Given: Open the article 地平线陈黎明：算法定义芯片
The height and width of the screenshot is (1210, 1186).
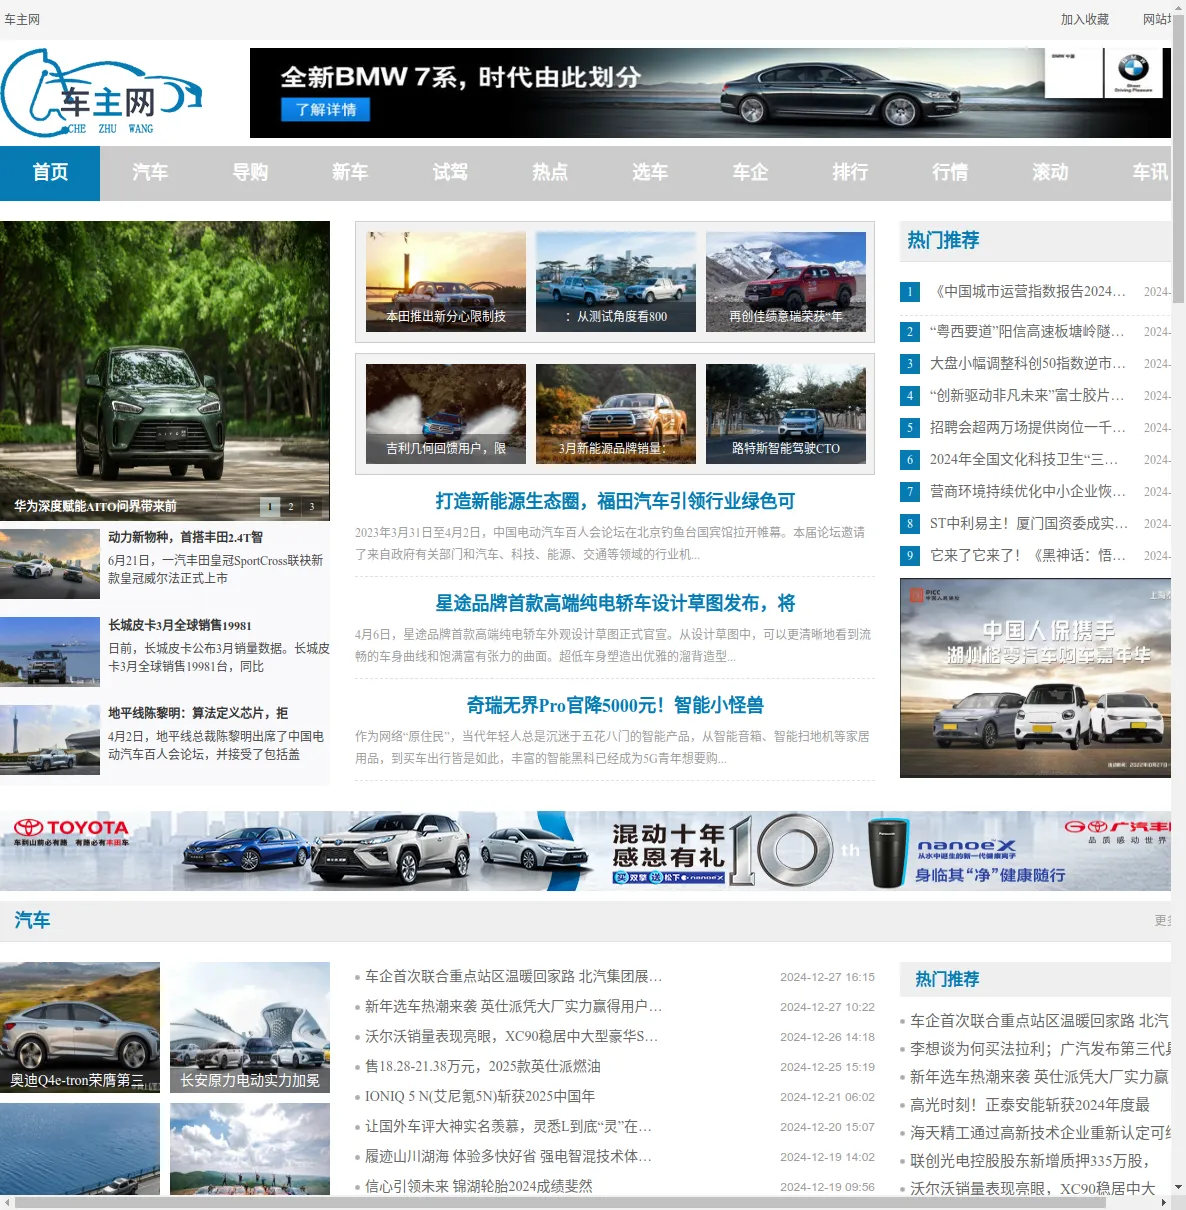Looking at the screenshot, I should point(198,713).
